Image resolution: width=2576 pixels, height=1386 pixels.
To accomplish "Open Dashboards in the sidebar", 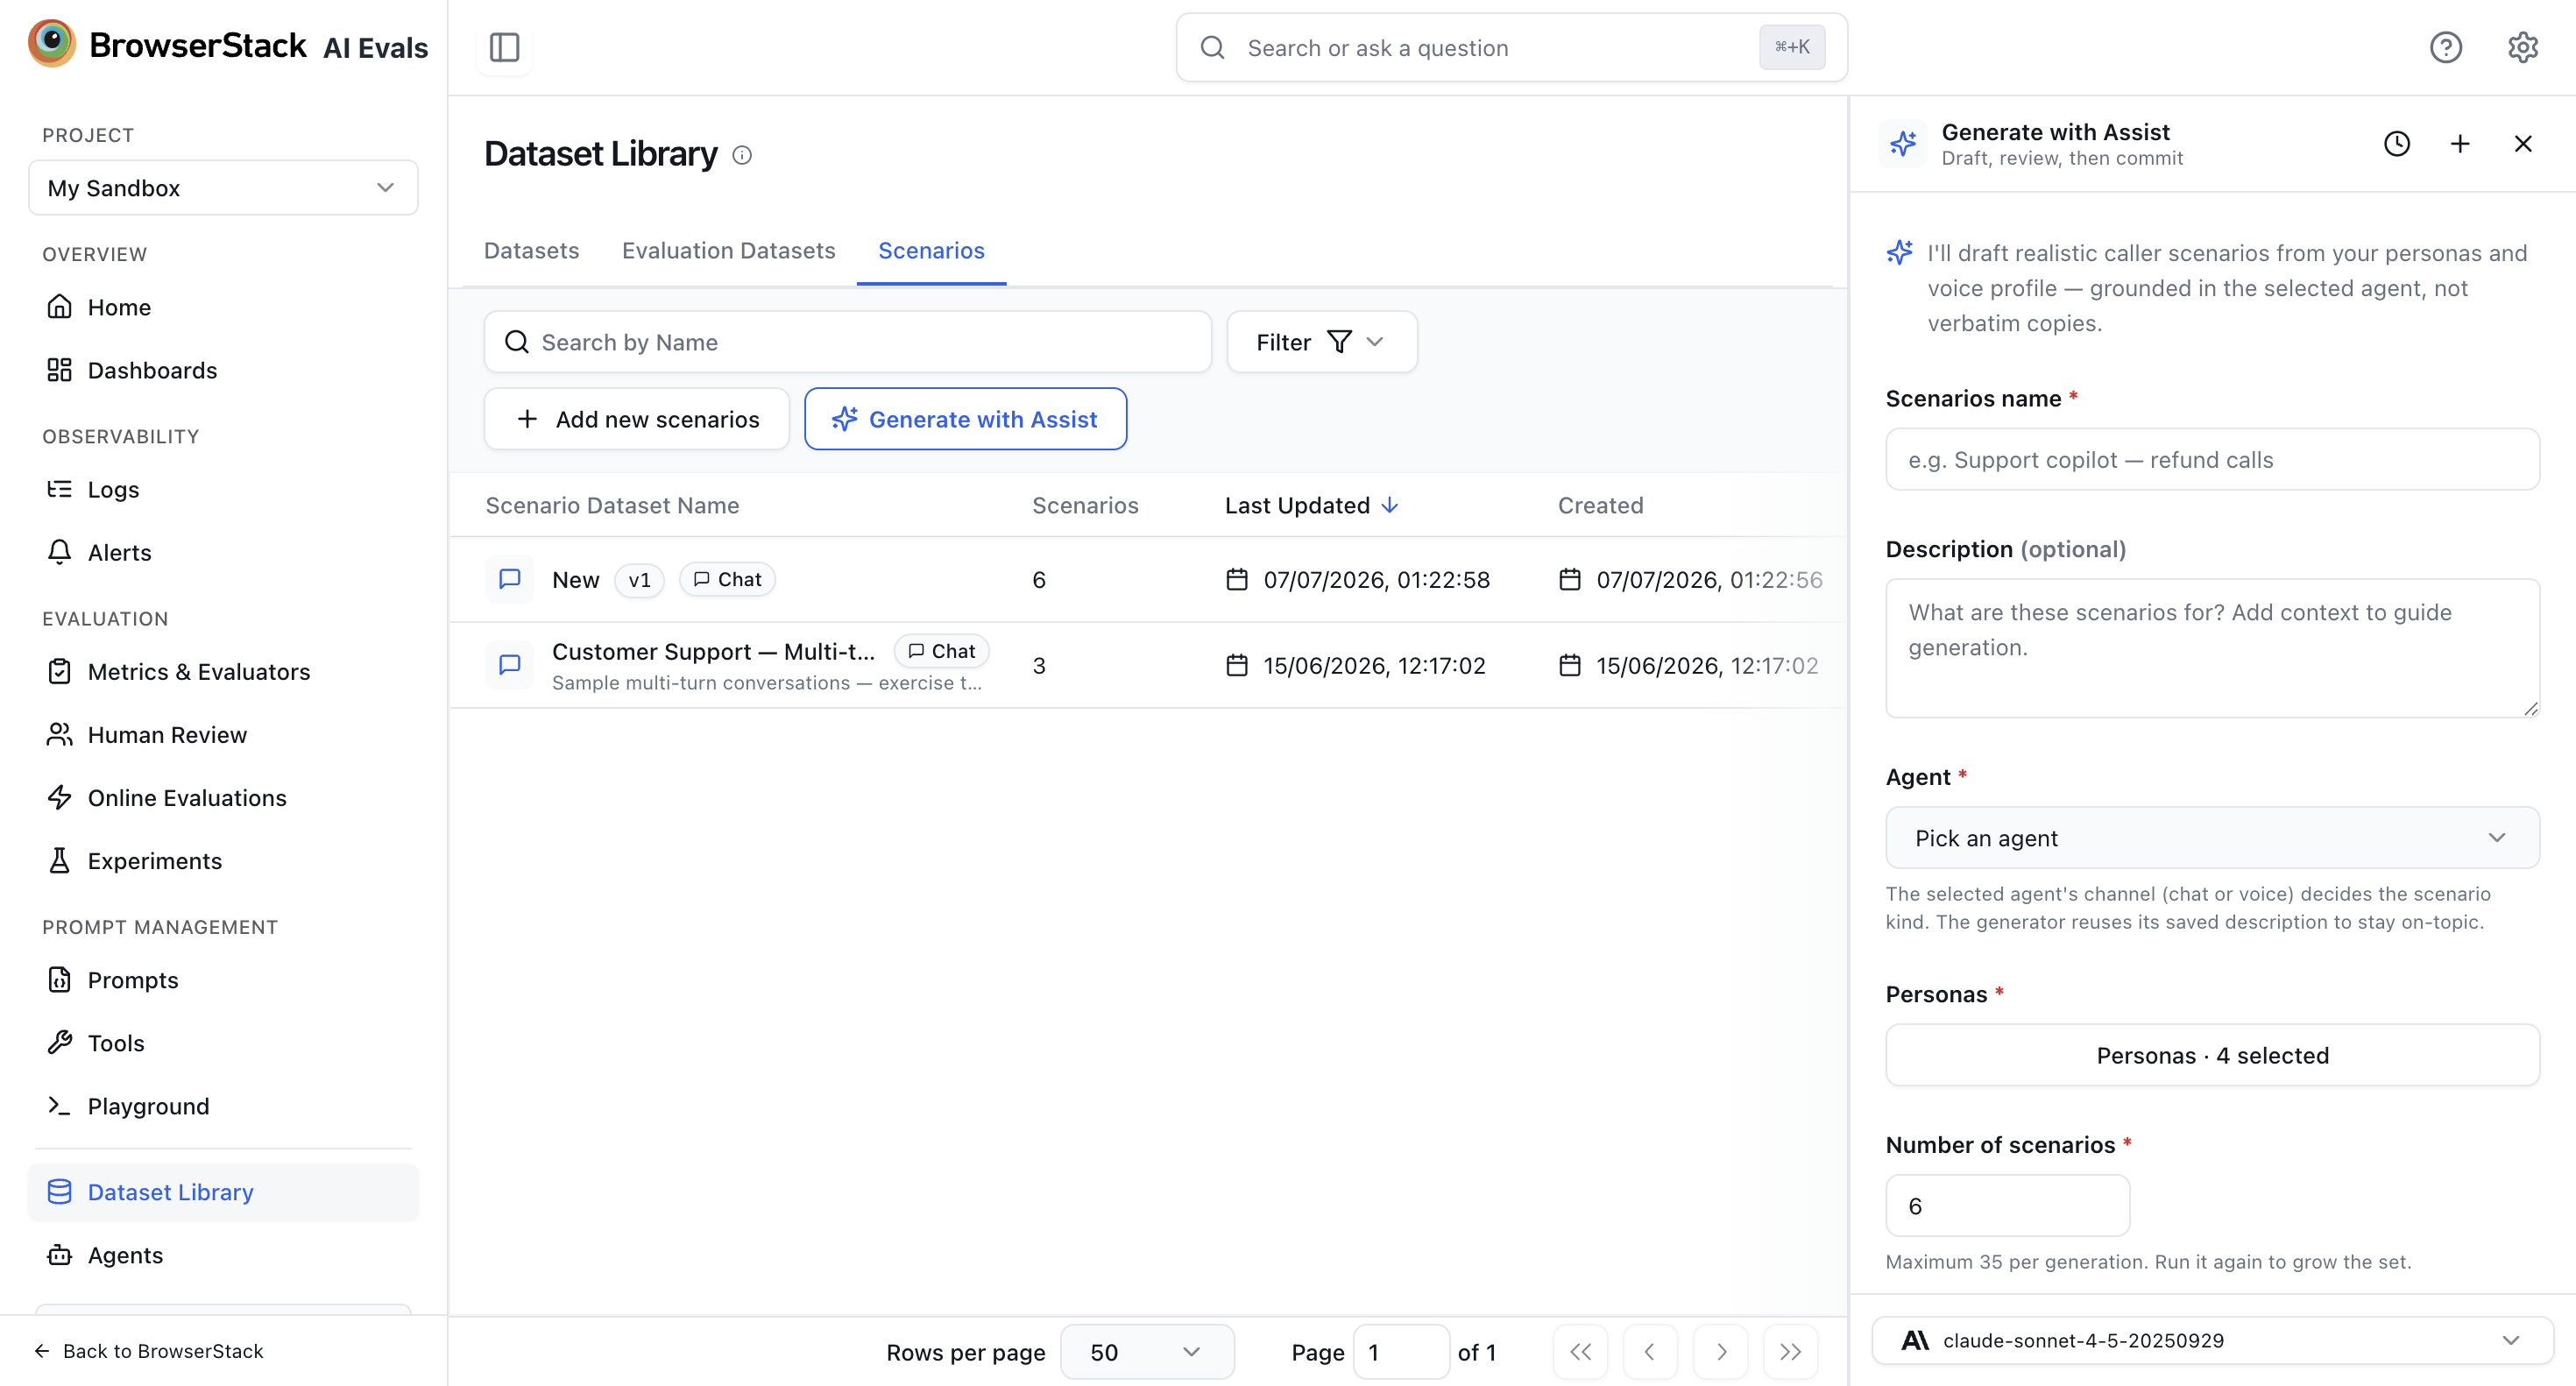I will (223, 369).
